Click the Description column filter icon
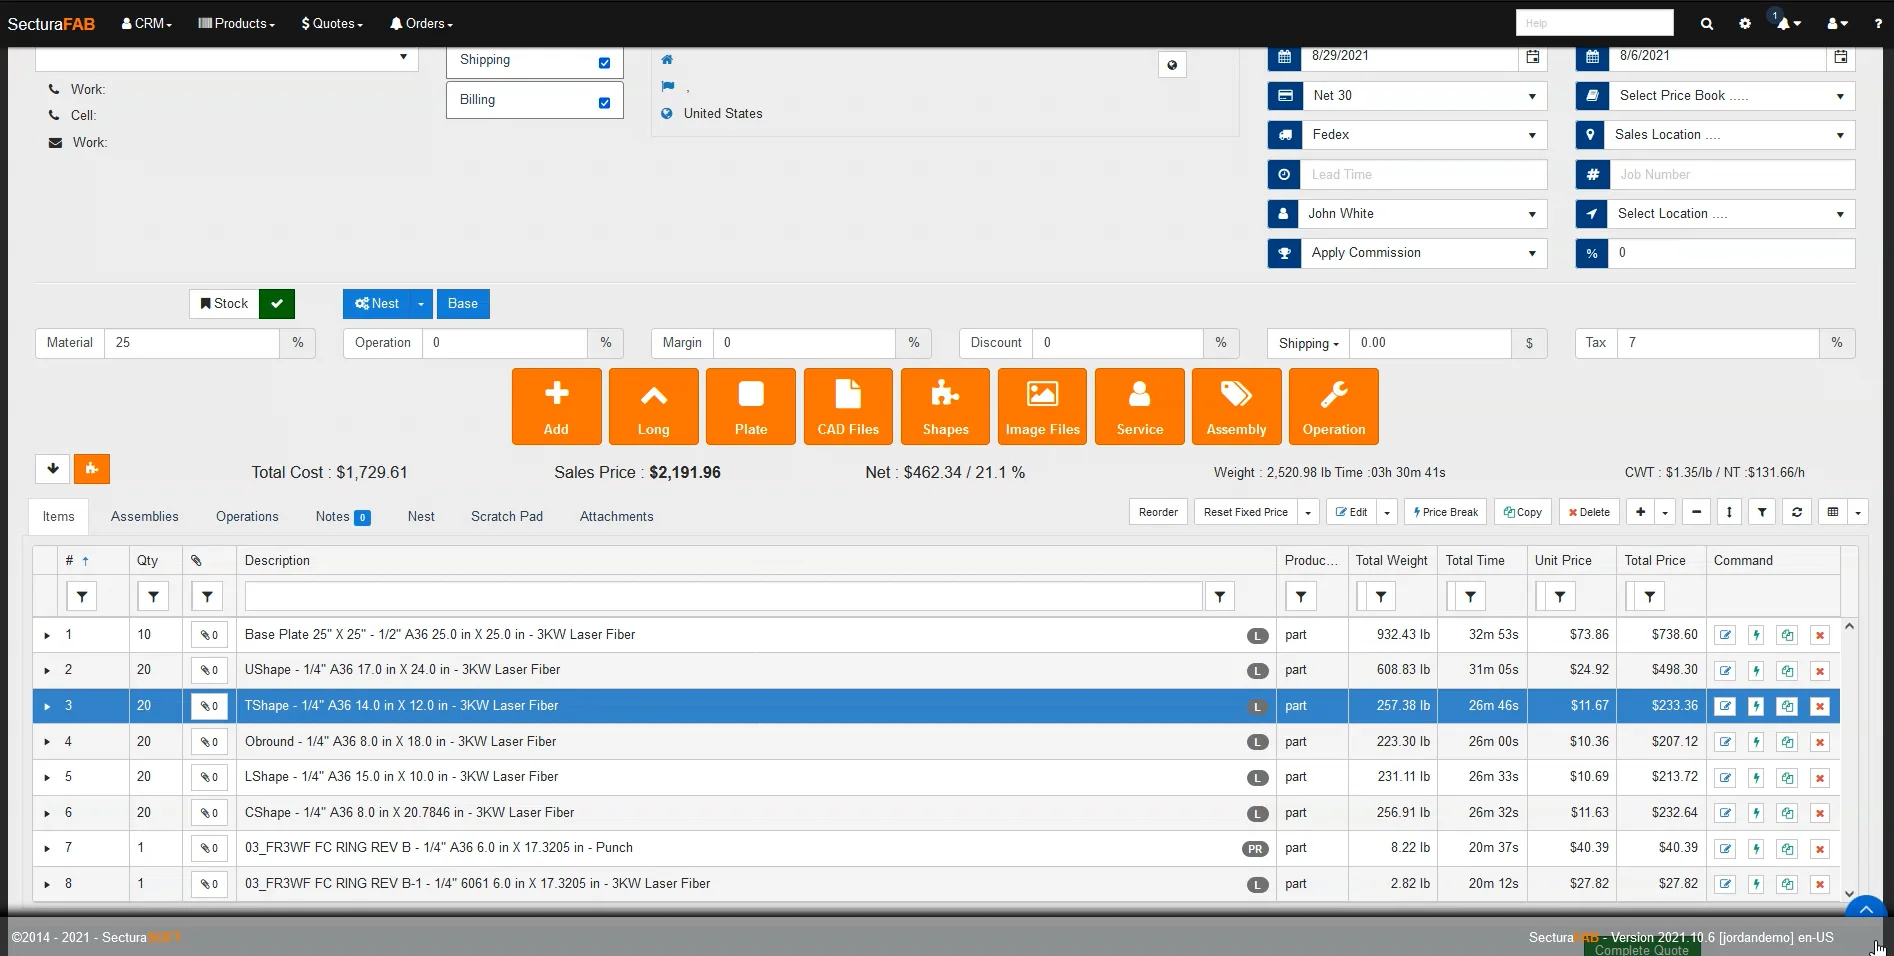The width and height of the screenshot is (1894, 956). tap(1220, 597)
